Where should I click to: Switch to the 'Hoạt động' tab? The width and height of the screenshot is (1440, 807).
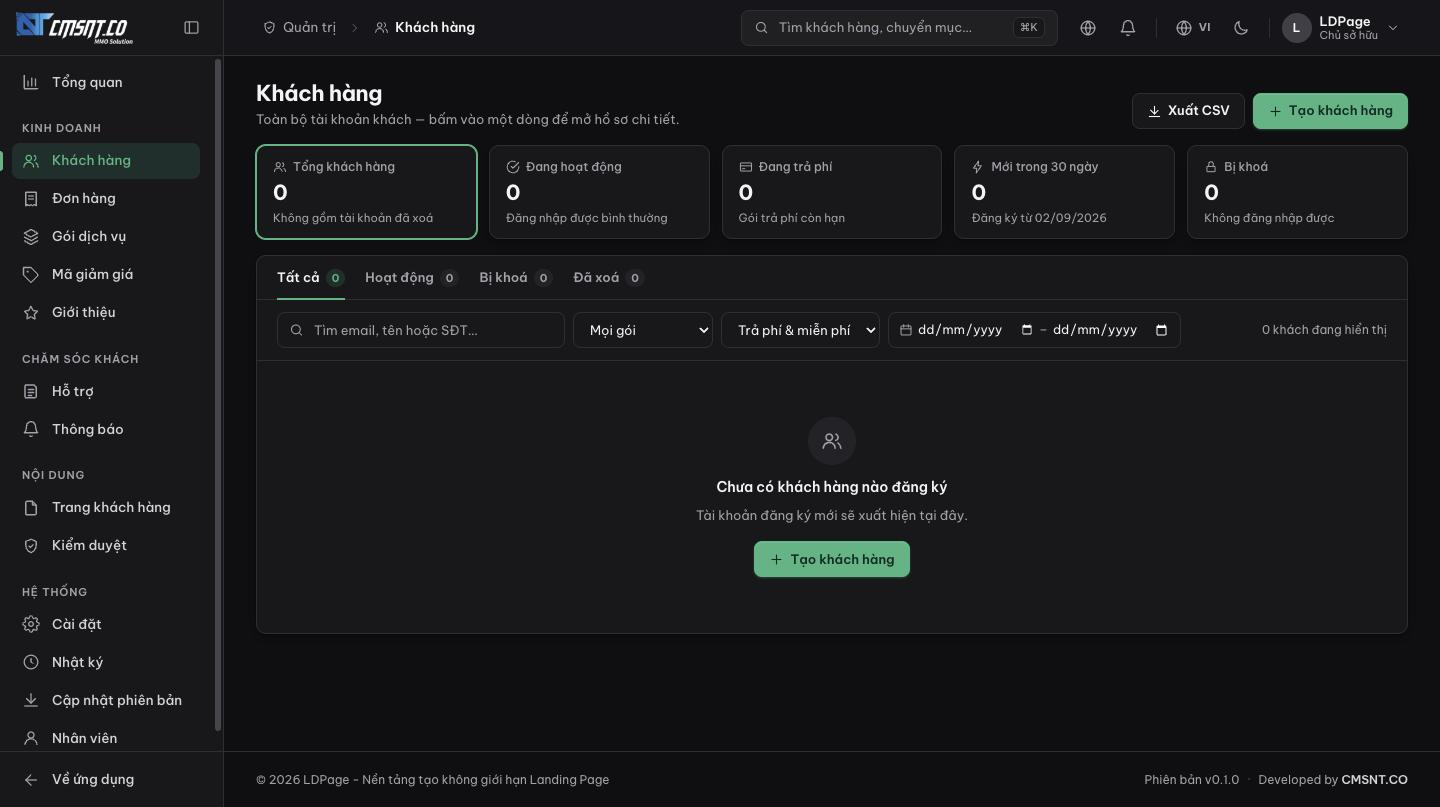pos(411,278)
